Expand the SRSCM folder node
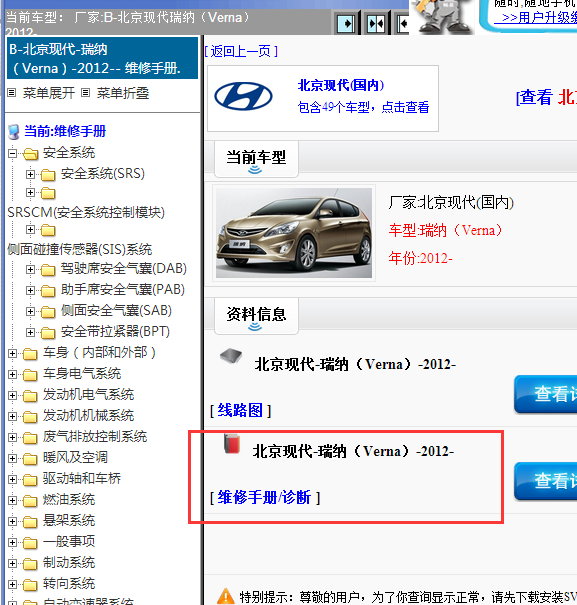Viewport: 577px width, 605px height. pyautogui.click(x=30, y=192)
